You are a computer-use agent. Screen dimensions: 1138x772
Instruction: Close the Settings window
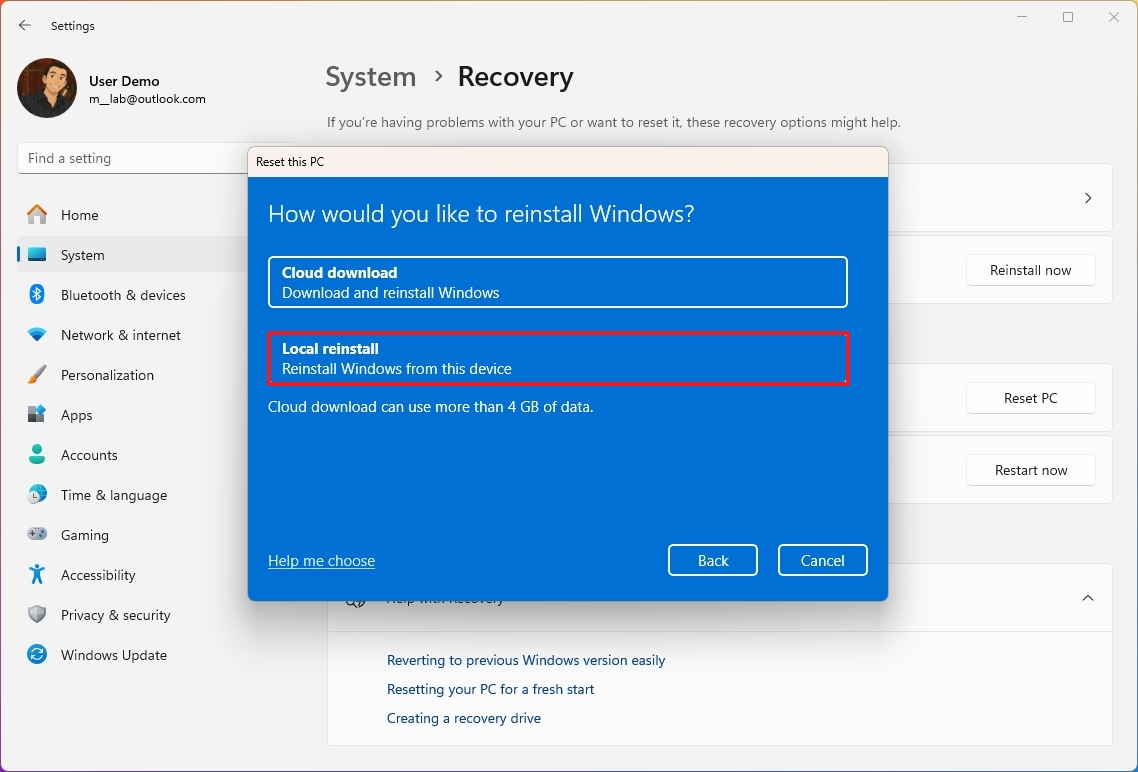1113,17
